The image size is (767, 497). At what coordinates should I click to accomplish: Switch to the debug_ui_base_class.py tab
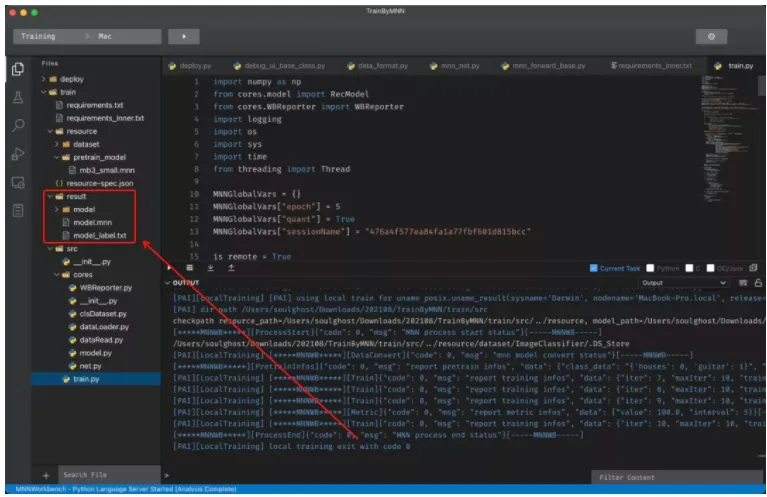coord(279,66)
